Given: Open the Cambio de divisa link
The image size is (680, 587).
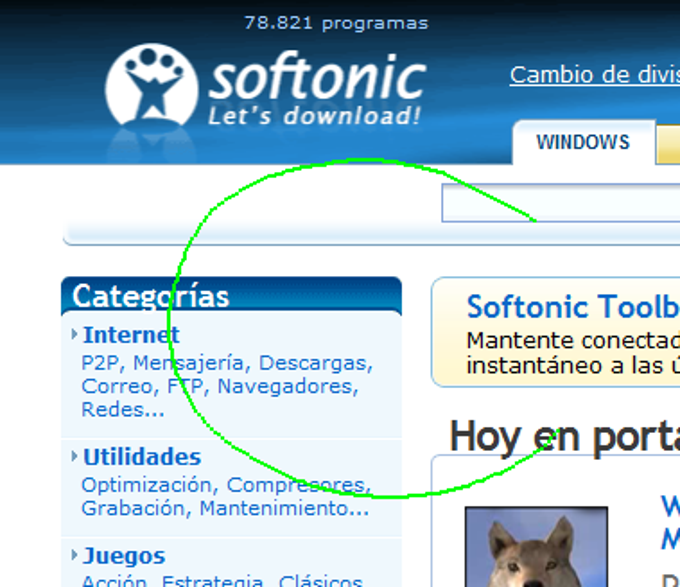Looking at the screenshot, I should tap(595, 75).
